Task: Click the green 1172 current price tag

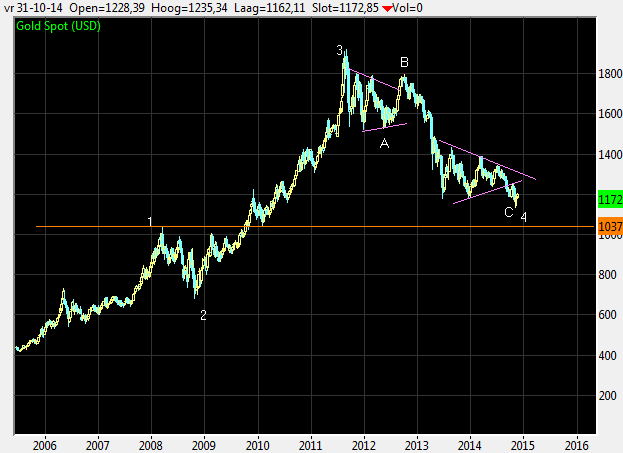Action: click(610, 201)
